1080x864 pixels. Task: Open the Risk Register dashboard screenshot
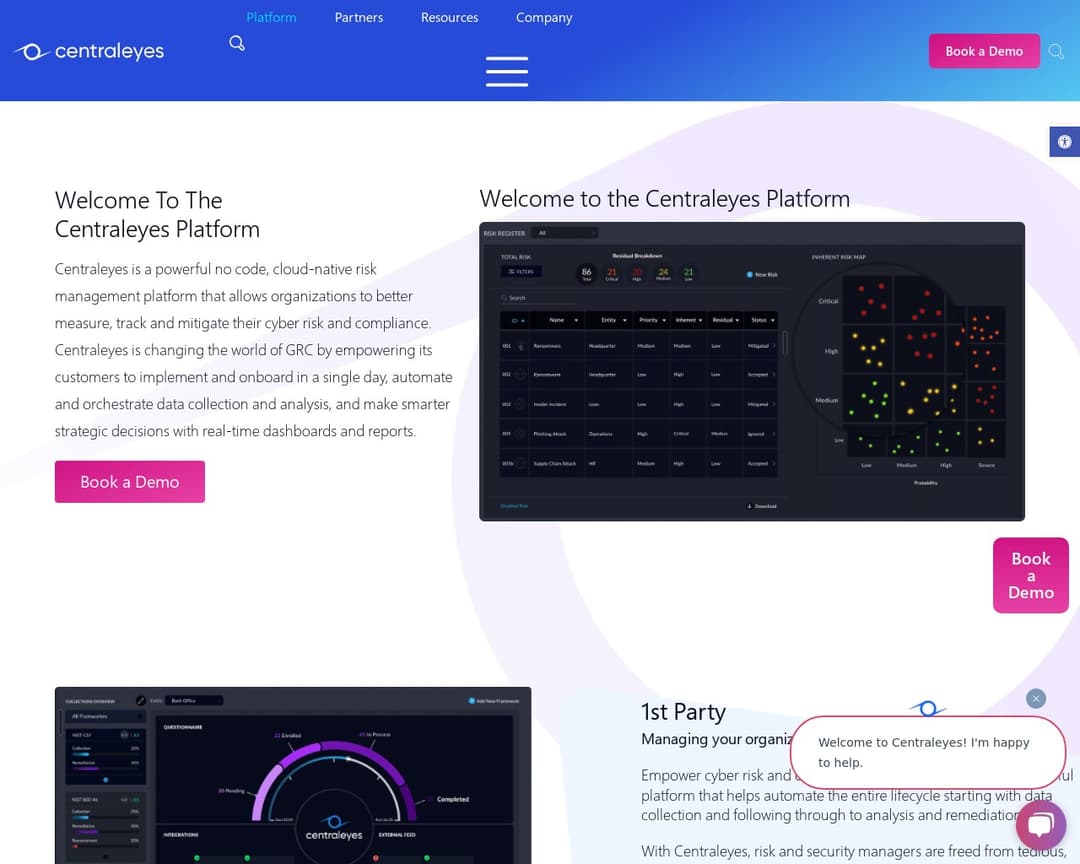(x=752, y=371)
